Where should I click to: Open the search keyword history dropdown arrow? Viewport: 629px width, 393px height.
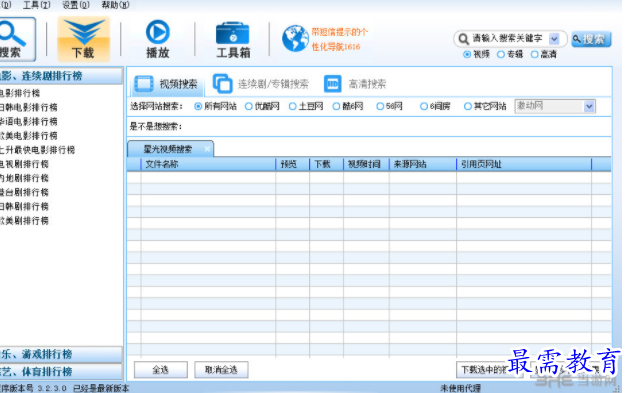coord(554,39)
